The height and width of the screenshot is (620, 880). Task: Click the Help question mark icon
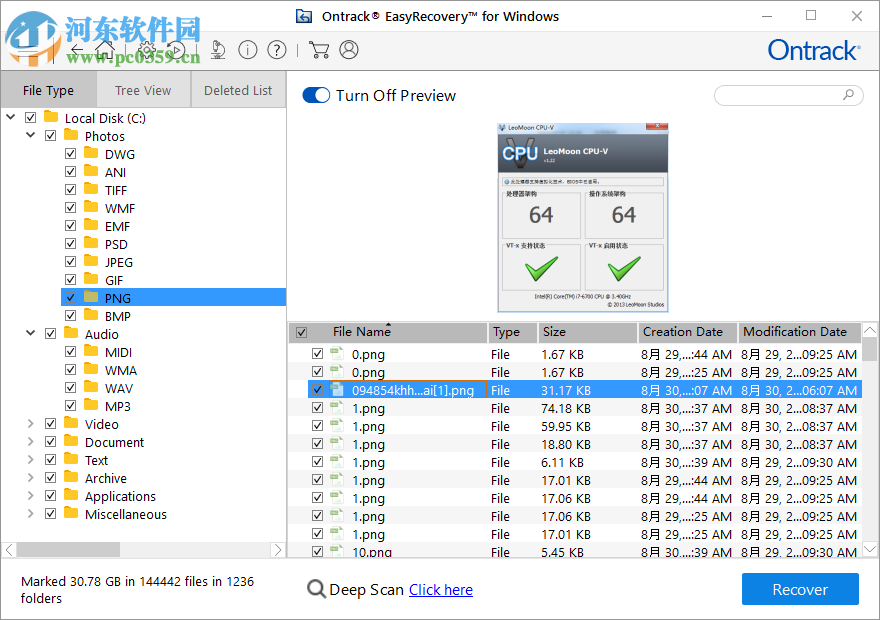point(277,49)
